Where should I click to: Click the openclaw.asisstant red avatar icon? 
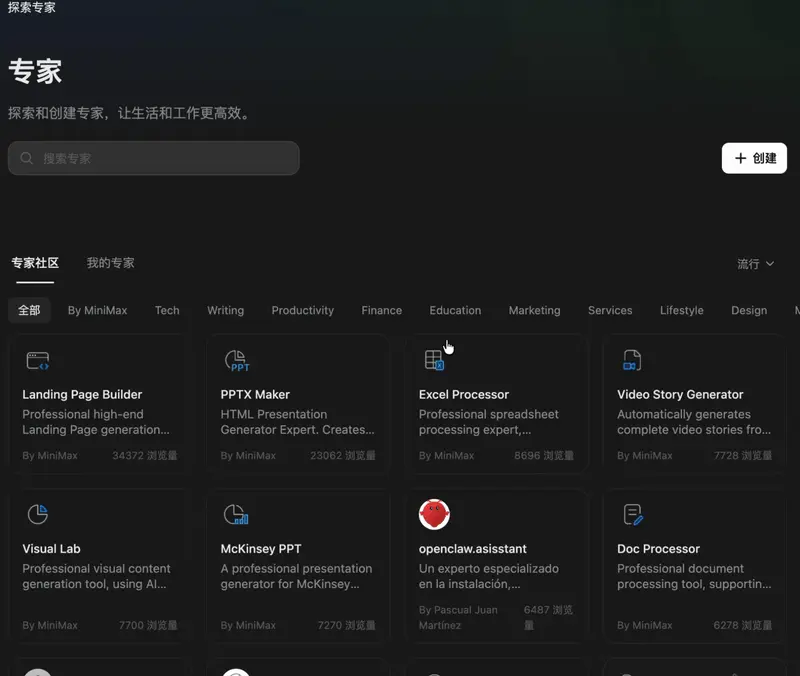(x=434, y=514)
